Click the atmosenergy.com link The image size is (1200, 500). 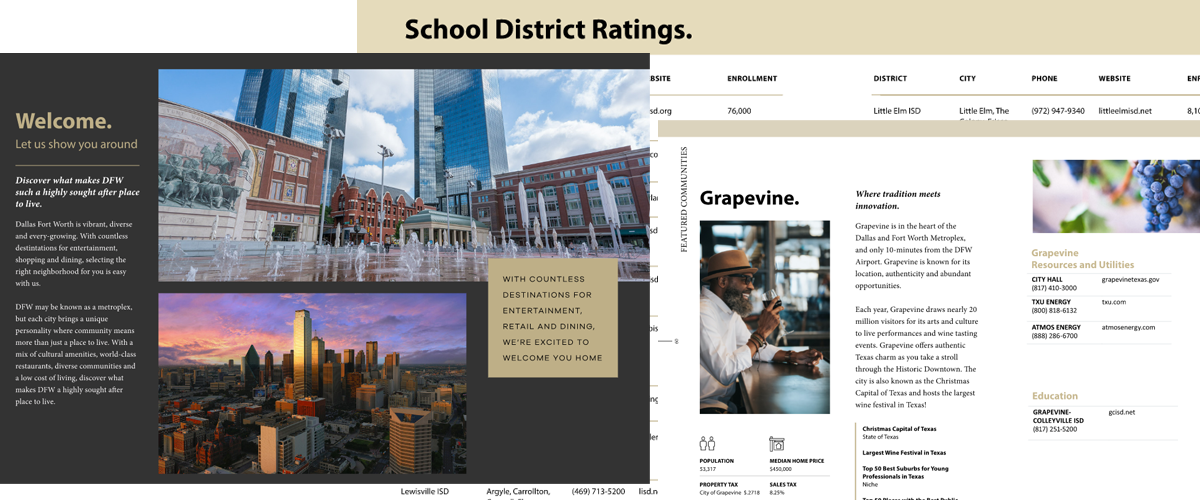[1128, 327]
